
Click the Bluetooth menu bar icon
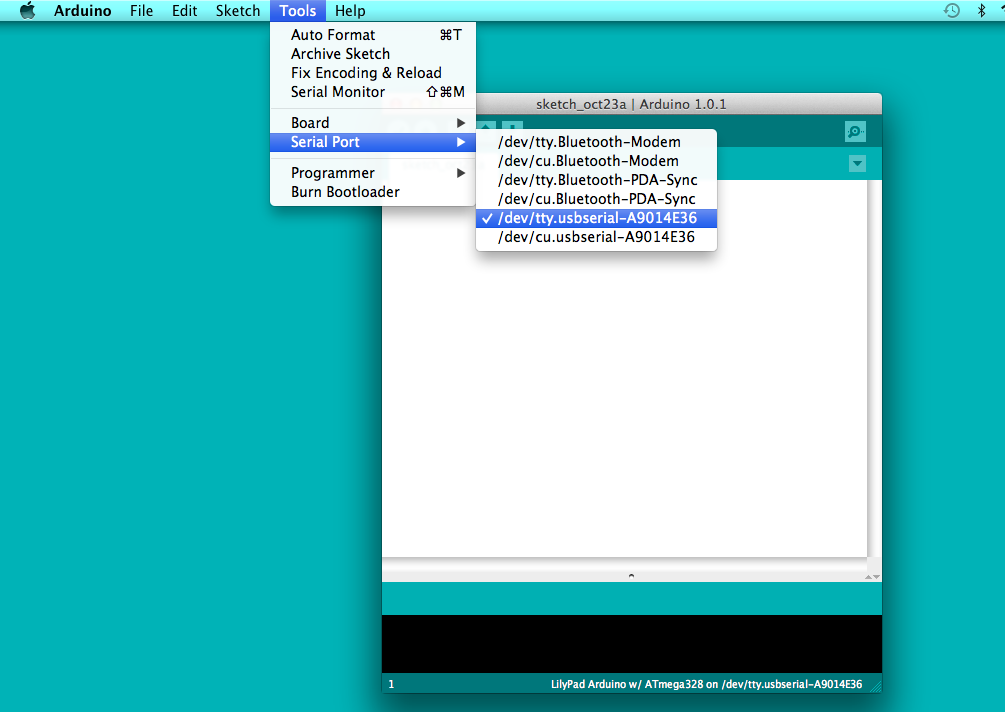(x=981, y=10)
